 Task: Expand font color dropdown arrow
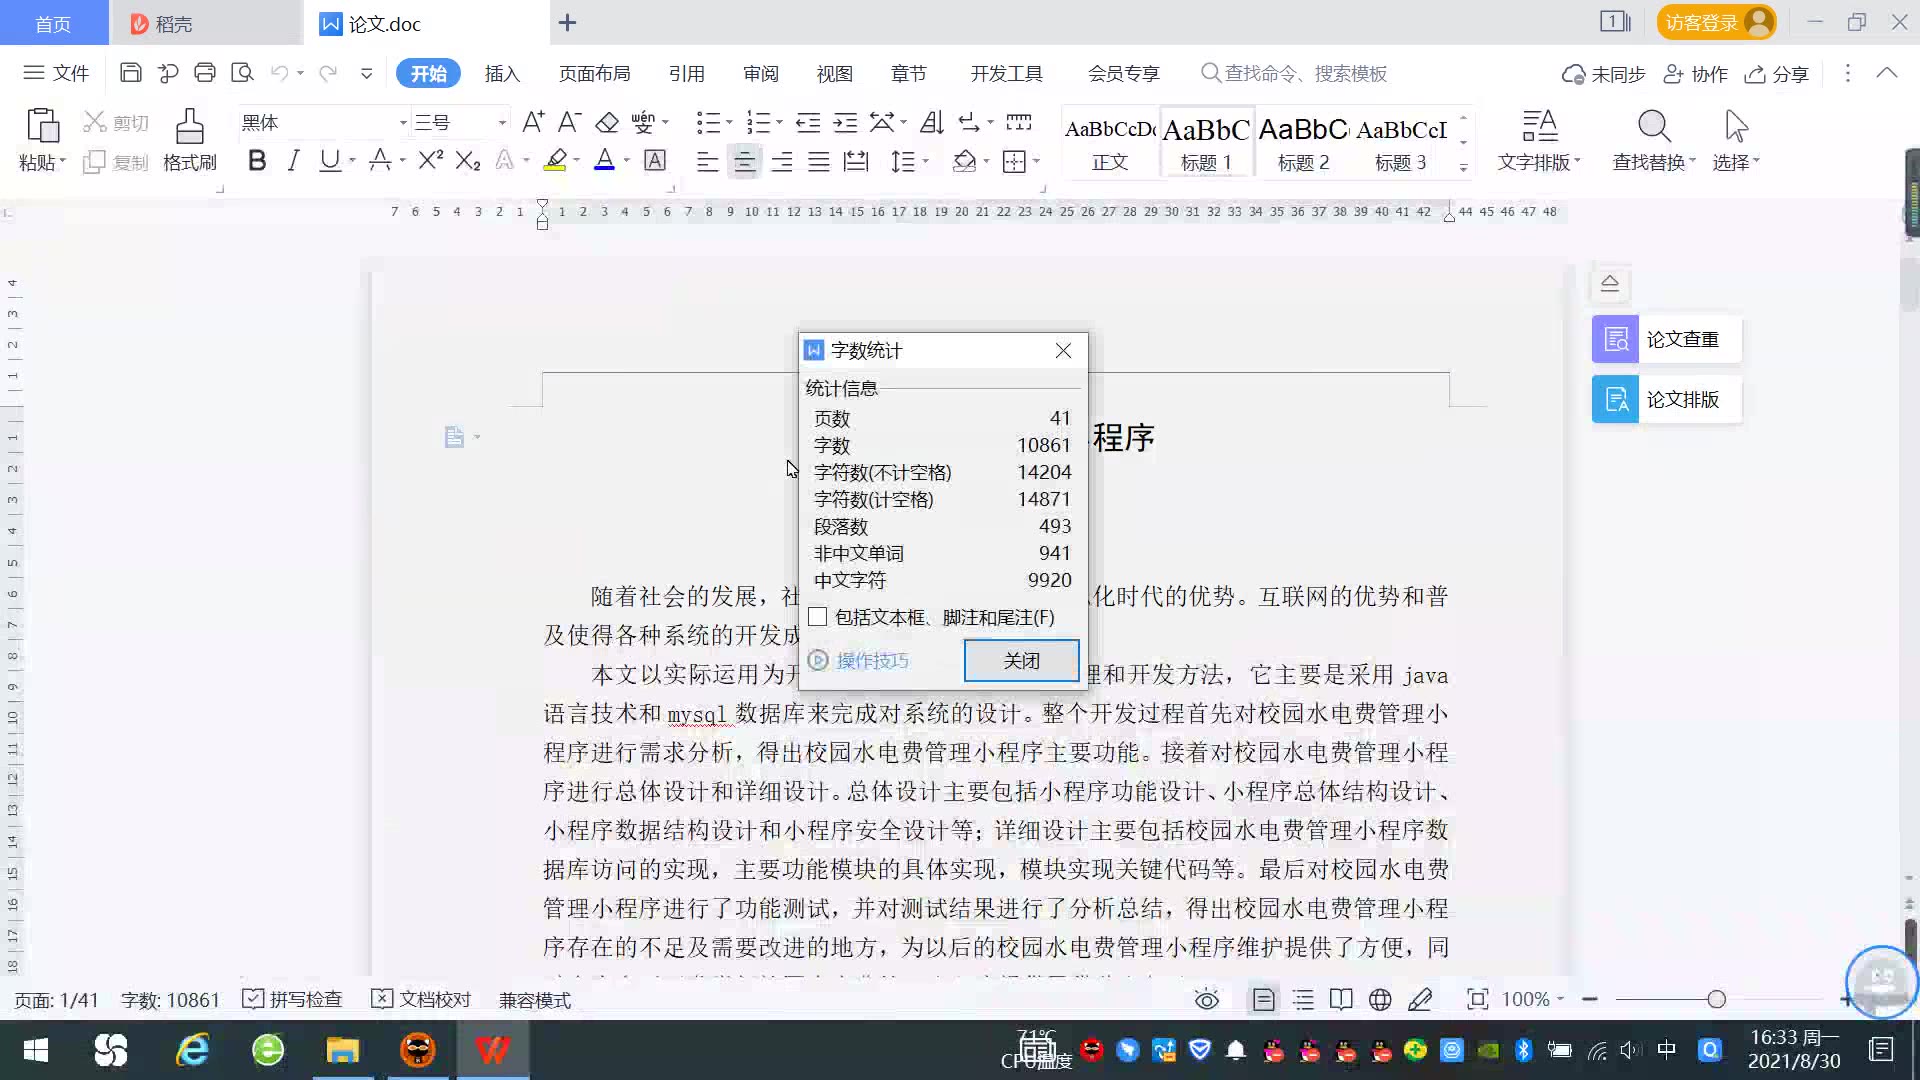coord(627,161)
